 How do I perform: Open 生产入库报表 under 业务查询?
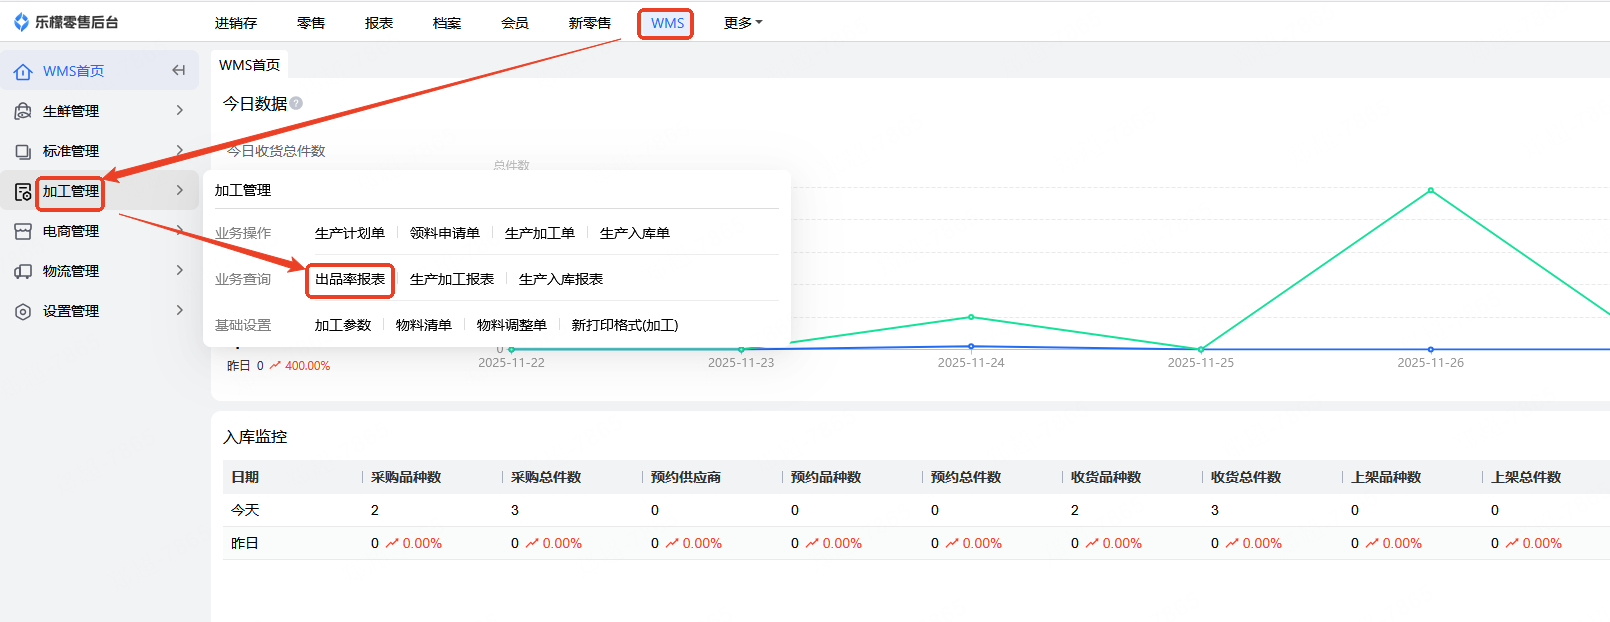point(561,279)
